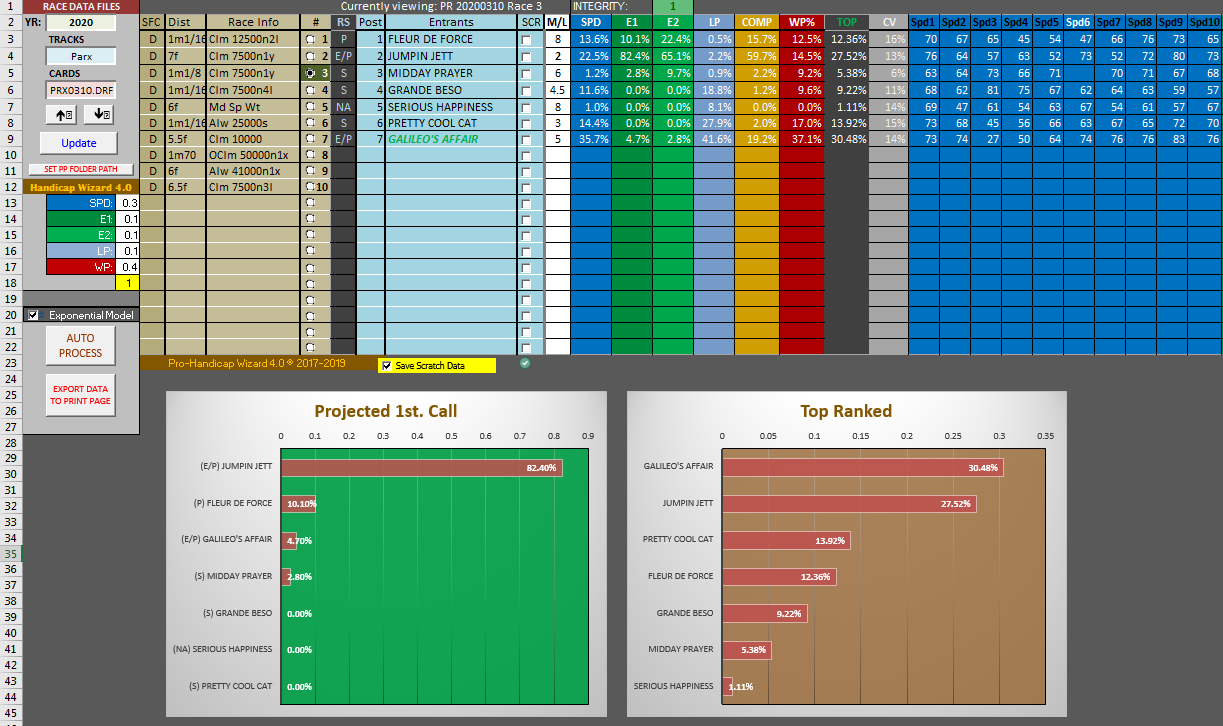Click EXPORT DATA TO PRINT PAGE button
The height and width of the screenshot is (726, 1223).
click(80, 395)
